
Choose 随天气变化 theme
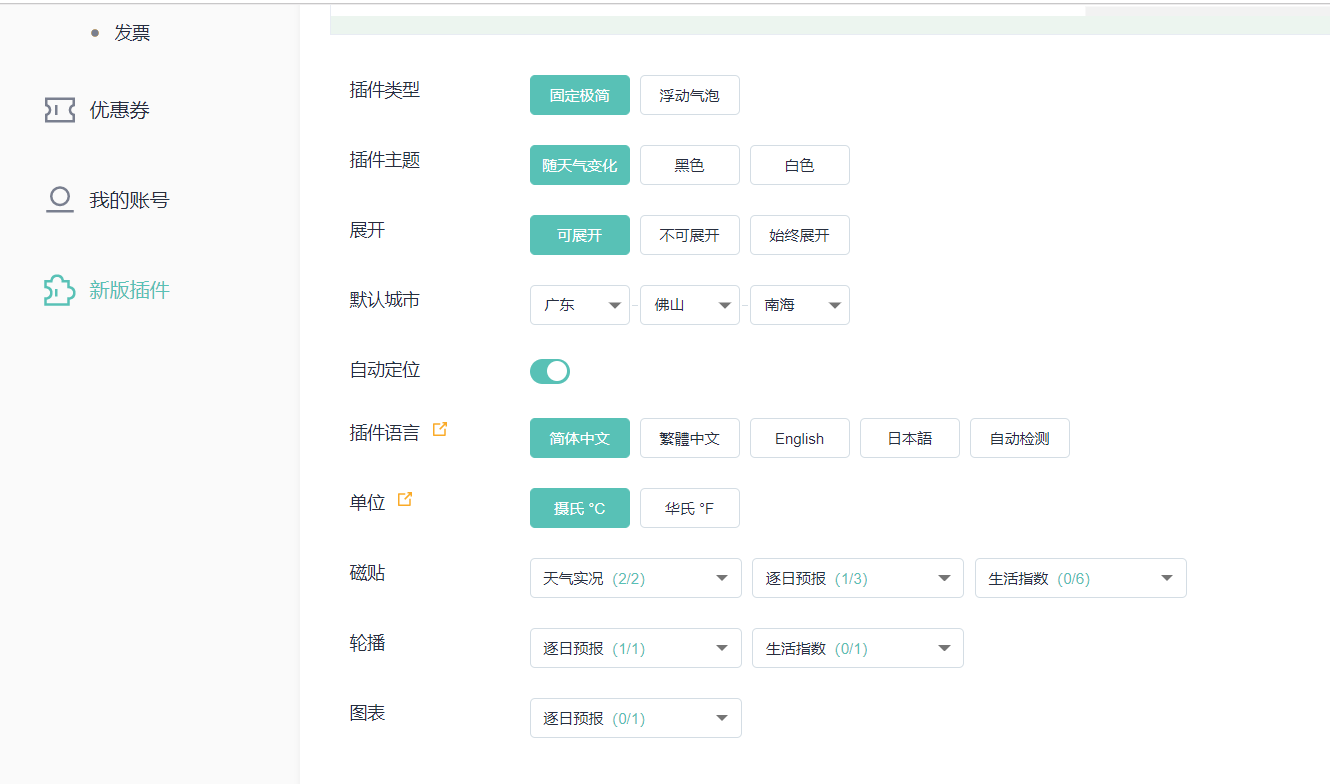(x=580, y=165)
